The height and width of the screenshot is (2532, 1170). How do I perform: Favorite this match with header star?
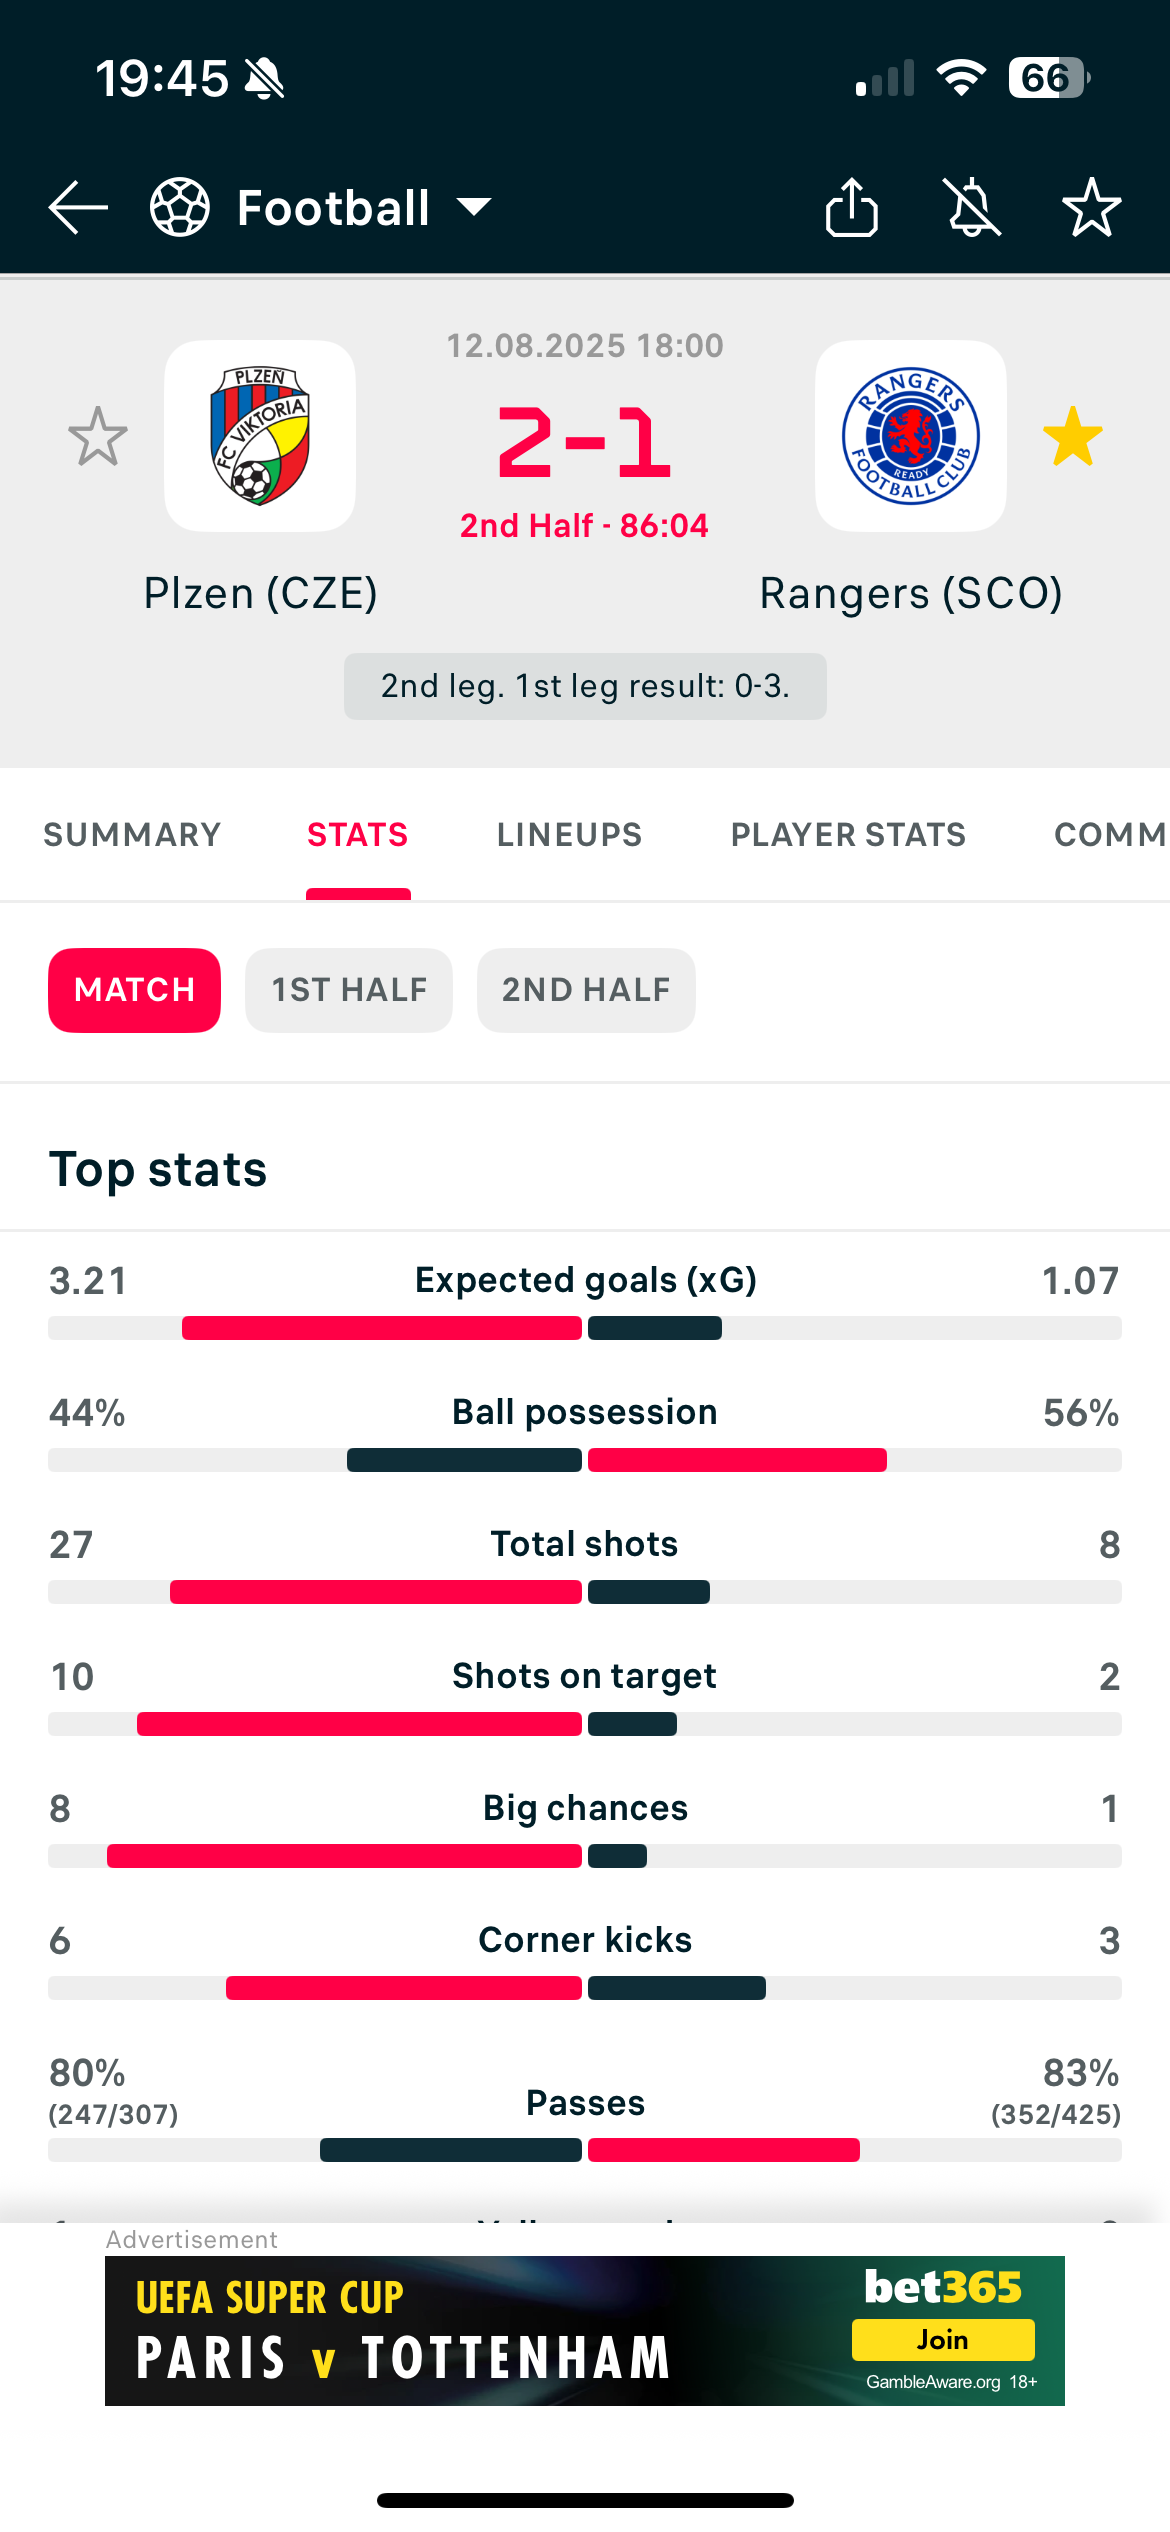[x=1091, y=207]
